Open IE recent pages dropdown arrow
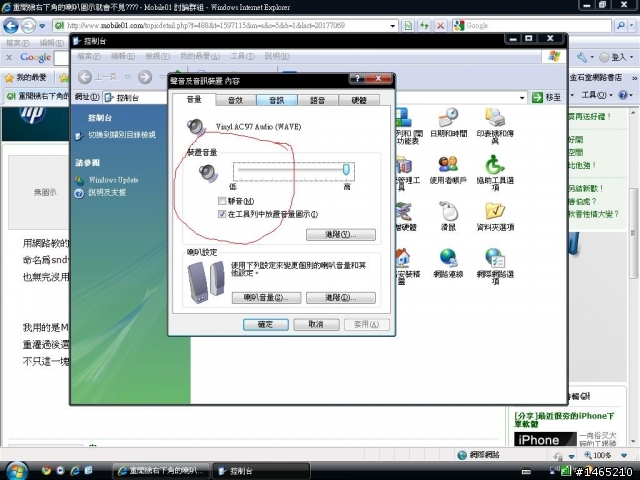Viewport: 640px width, 480px height. click(42, 26)
